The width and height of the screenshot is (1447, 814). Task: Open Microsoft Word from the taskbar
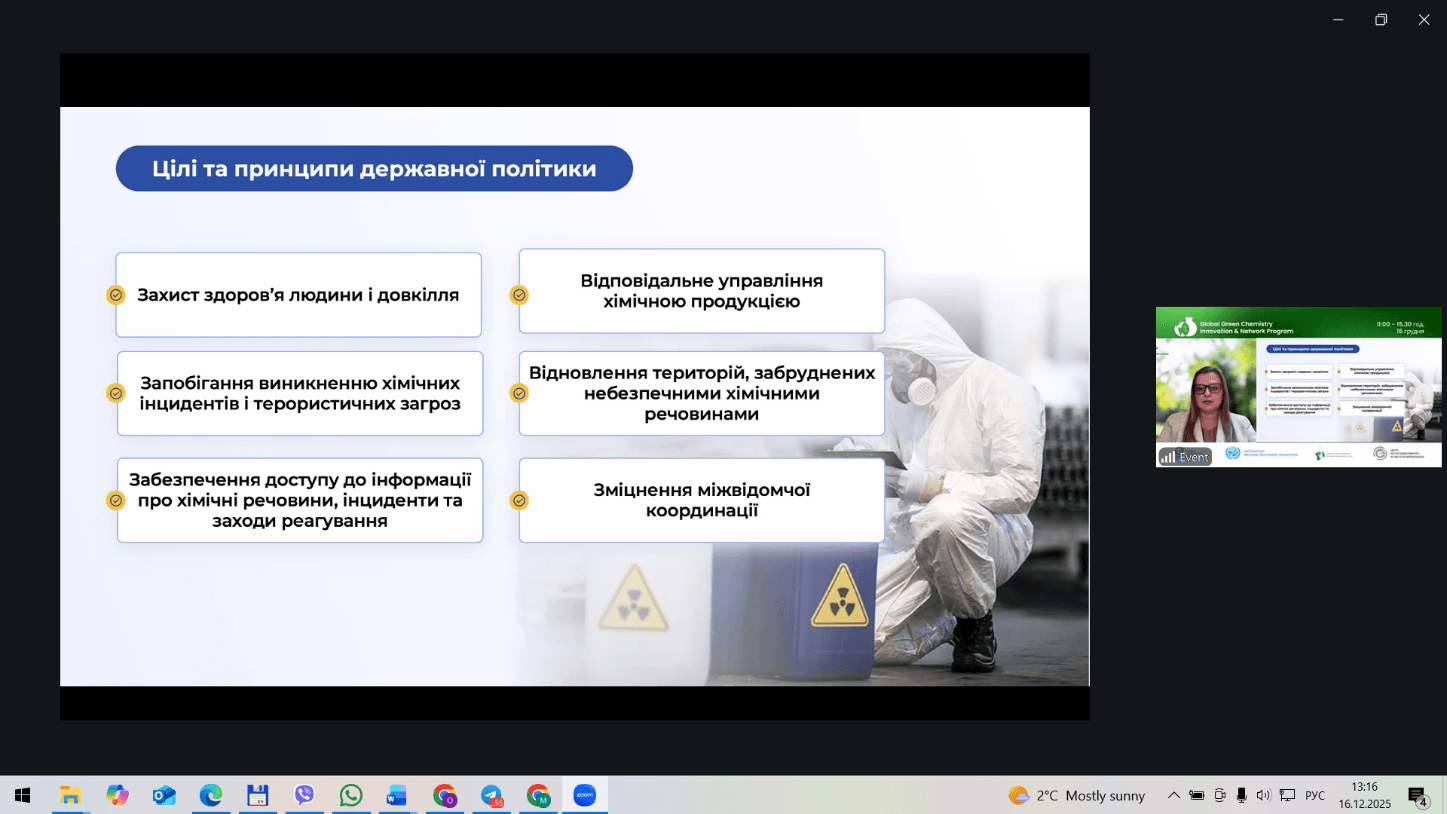397,796
